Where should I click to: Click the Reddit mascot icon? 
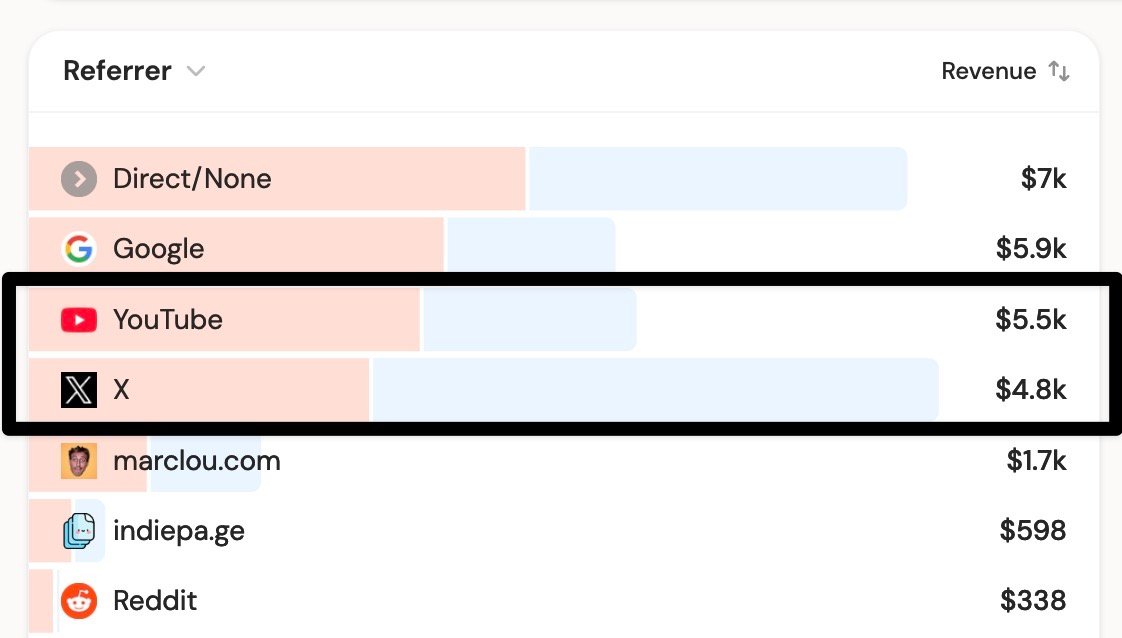[x=79, y=601]
